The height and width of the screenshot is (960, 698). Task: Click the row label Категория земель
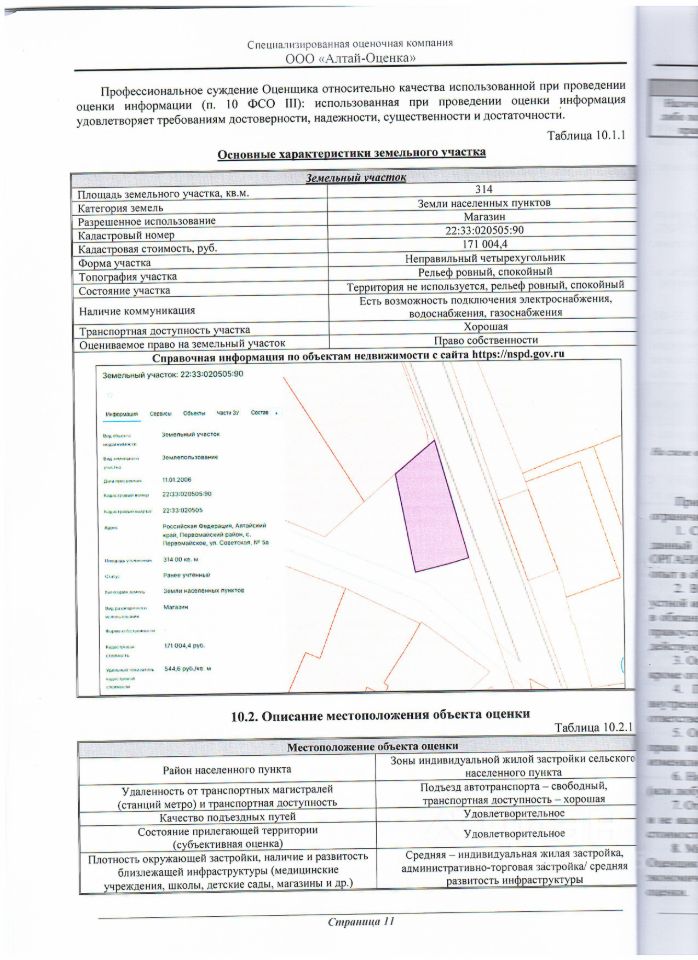[x=120, y=208]
